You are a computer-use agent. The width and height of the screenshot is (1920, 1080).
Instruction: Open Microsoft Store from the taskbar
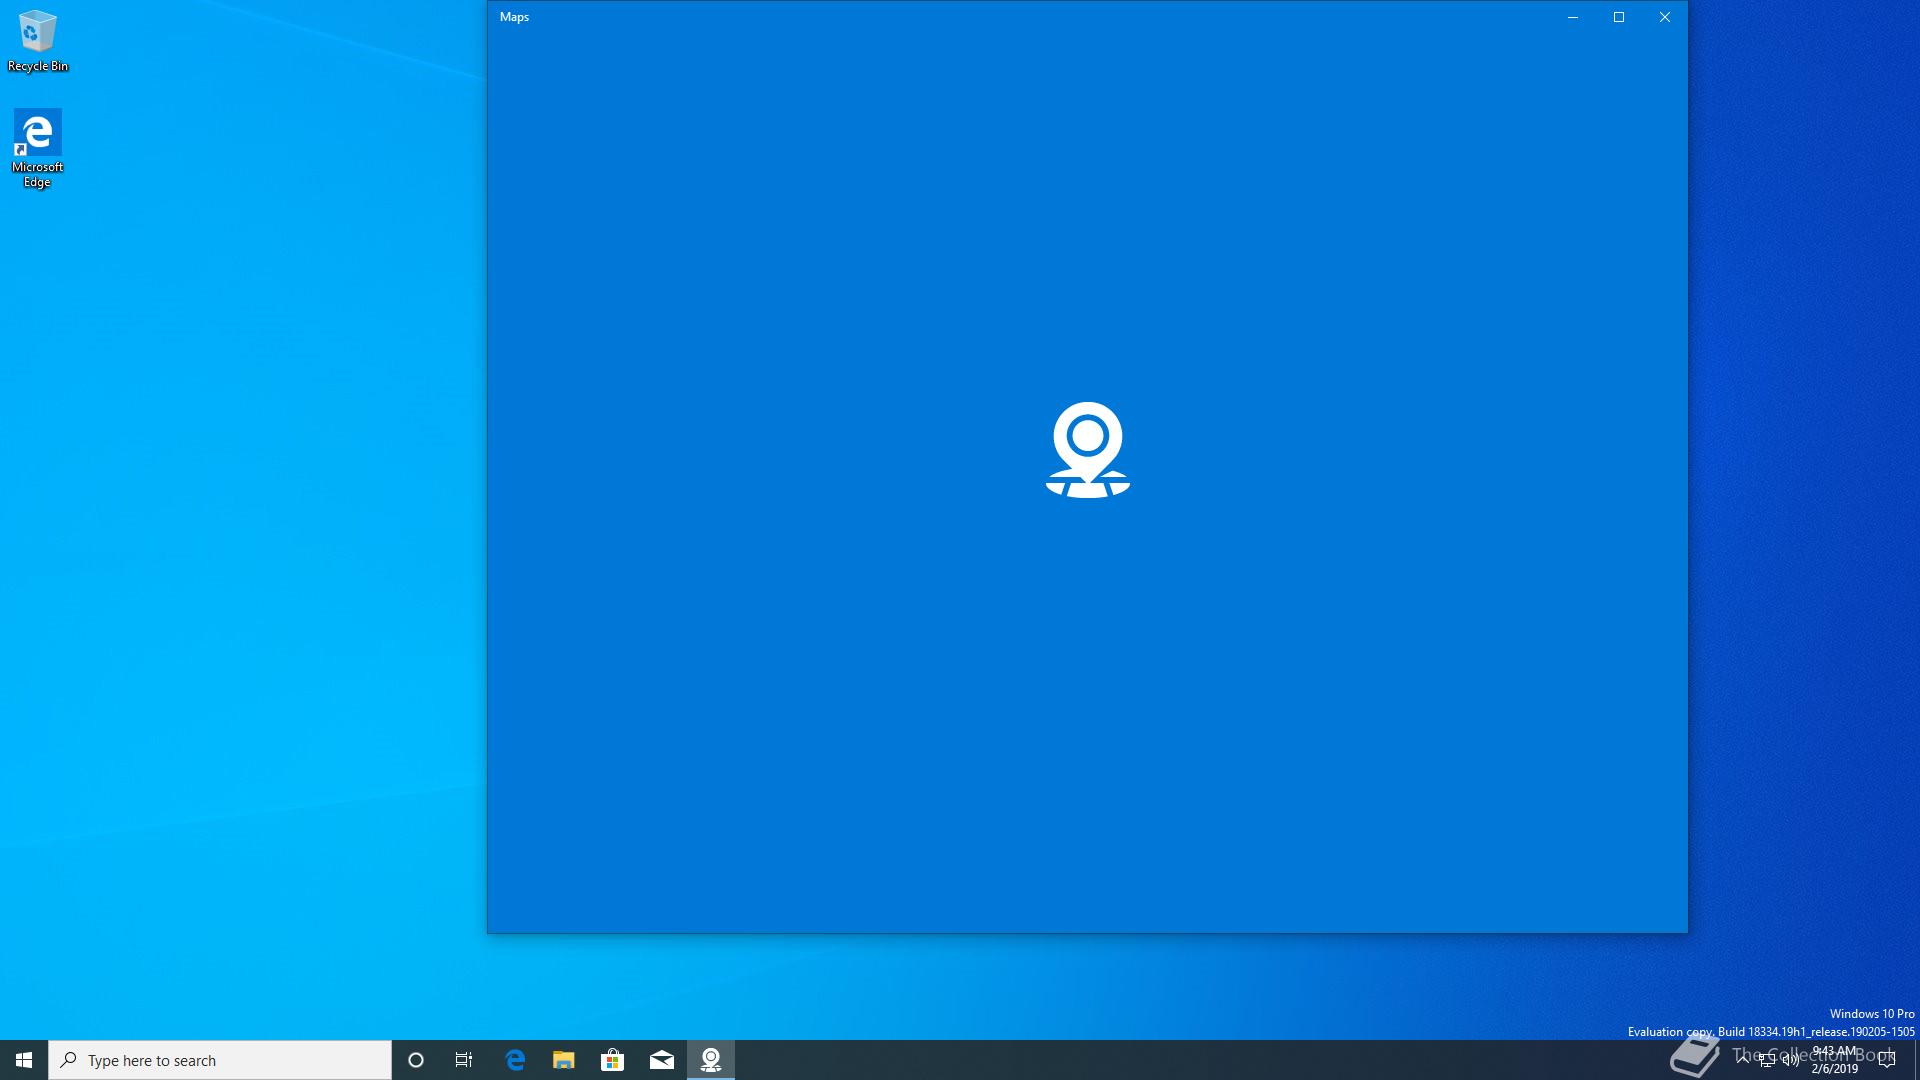[613, 1060]
